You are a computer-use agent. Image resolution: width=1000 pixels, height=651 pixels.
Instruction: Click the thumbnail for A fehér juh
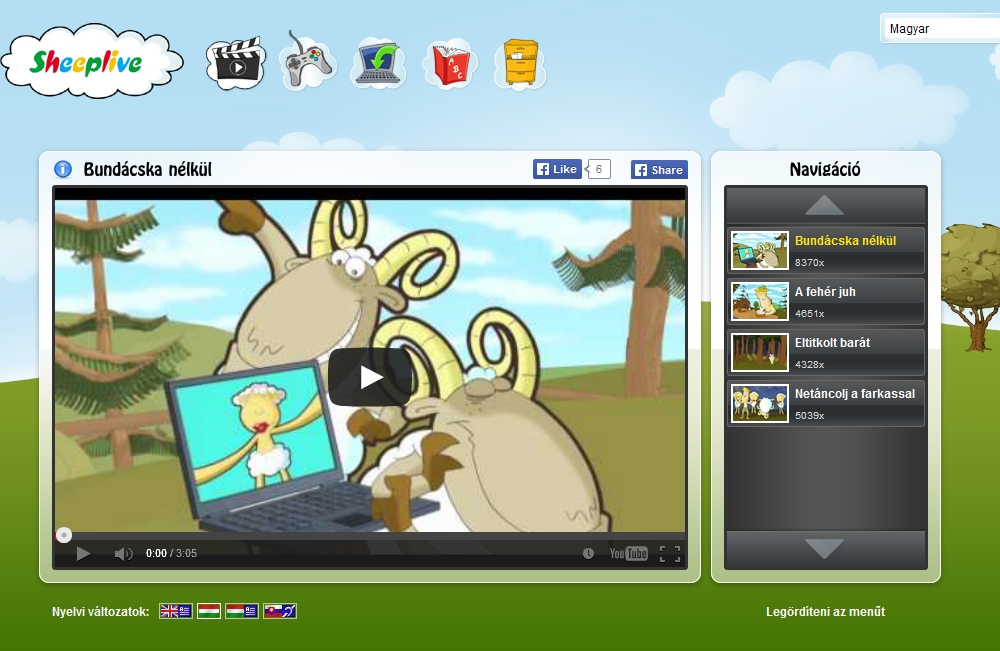pyautogui.click(x=760, y=302)
